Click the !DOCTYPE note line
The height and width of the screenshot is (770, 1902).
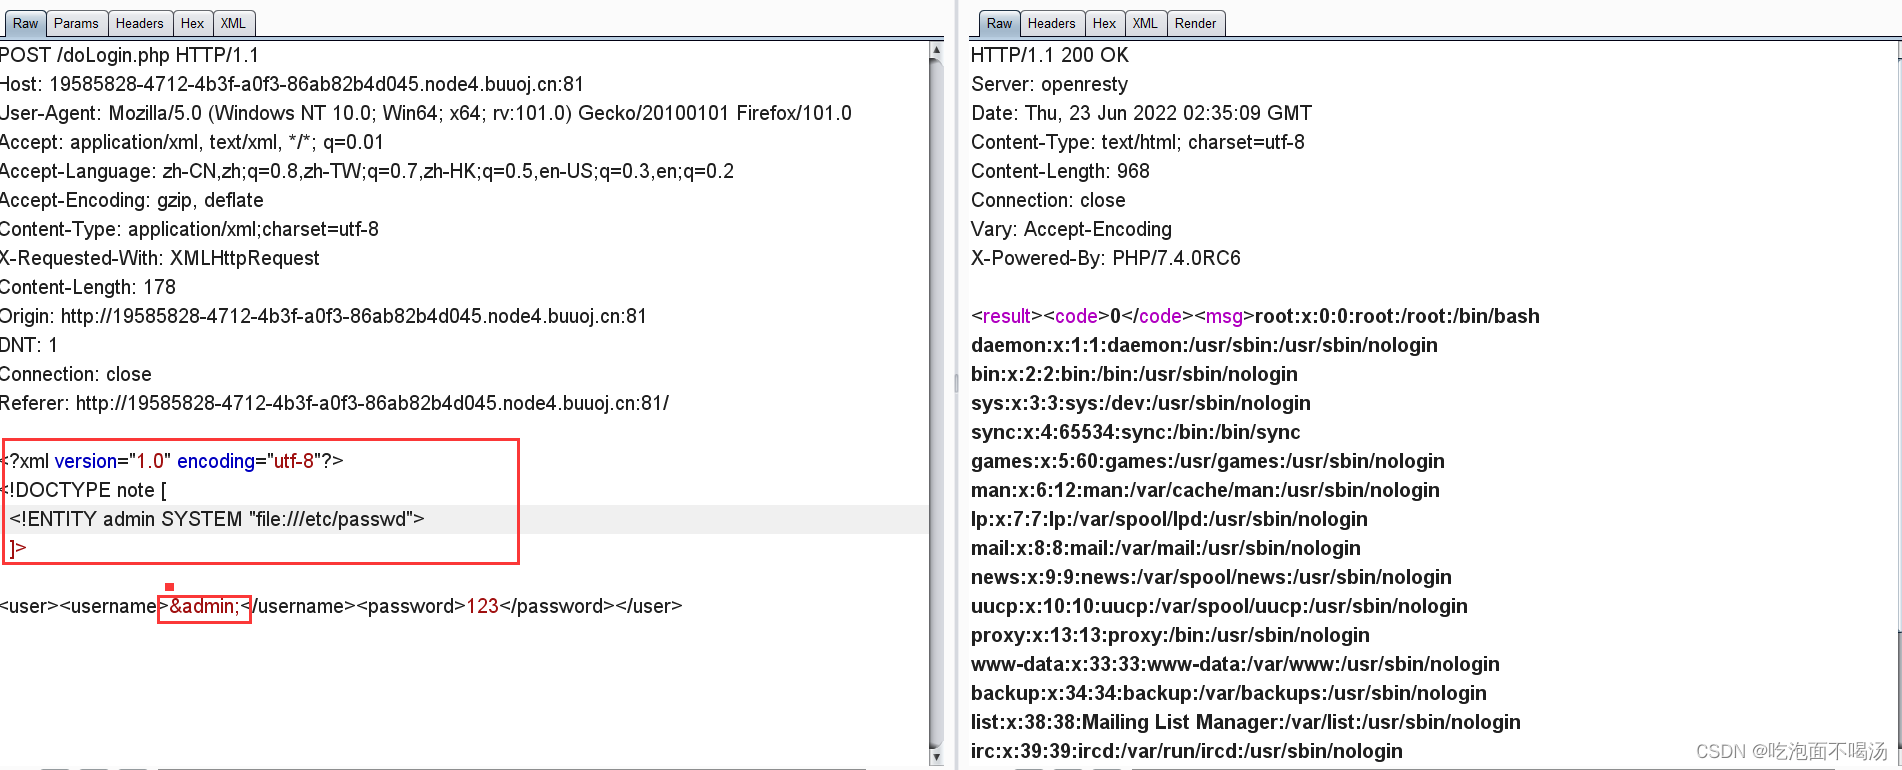point(84,490)
